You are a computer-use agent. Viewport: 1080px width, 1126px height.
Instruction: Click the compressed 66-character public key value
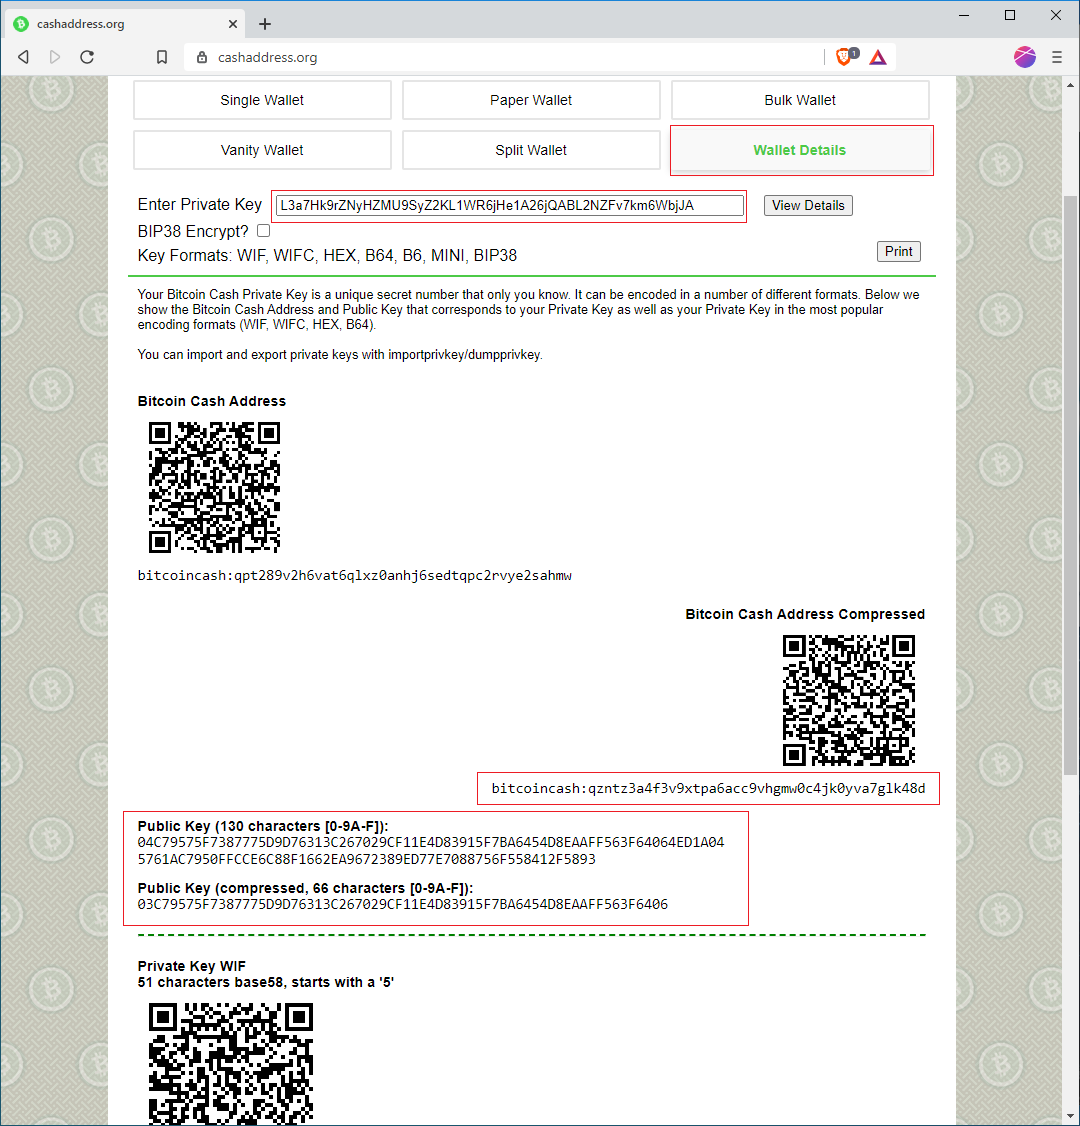click(402, 904)
